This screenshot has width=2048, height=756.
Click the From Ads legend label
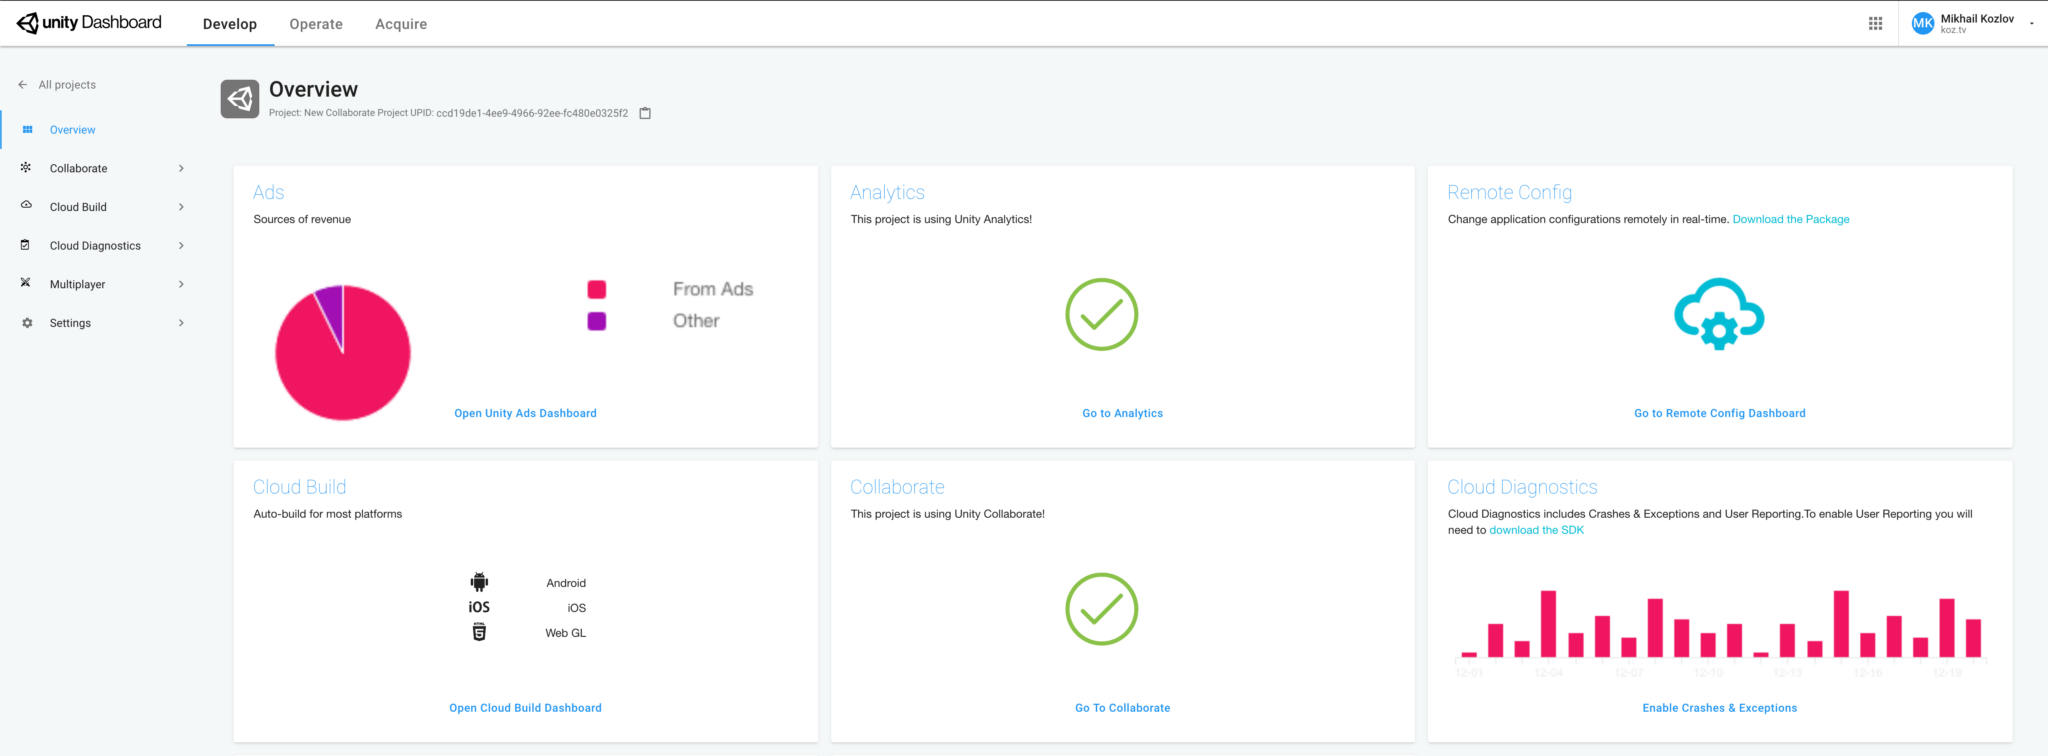click(x=713, y=289)
